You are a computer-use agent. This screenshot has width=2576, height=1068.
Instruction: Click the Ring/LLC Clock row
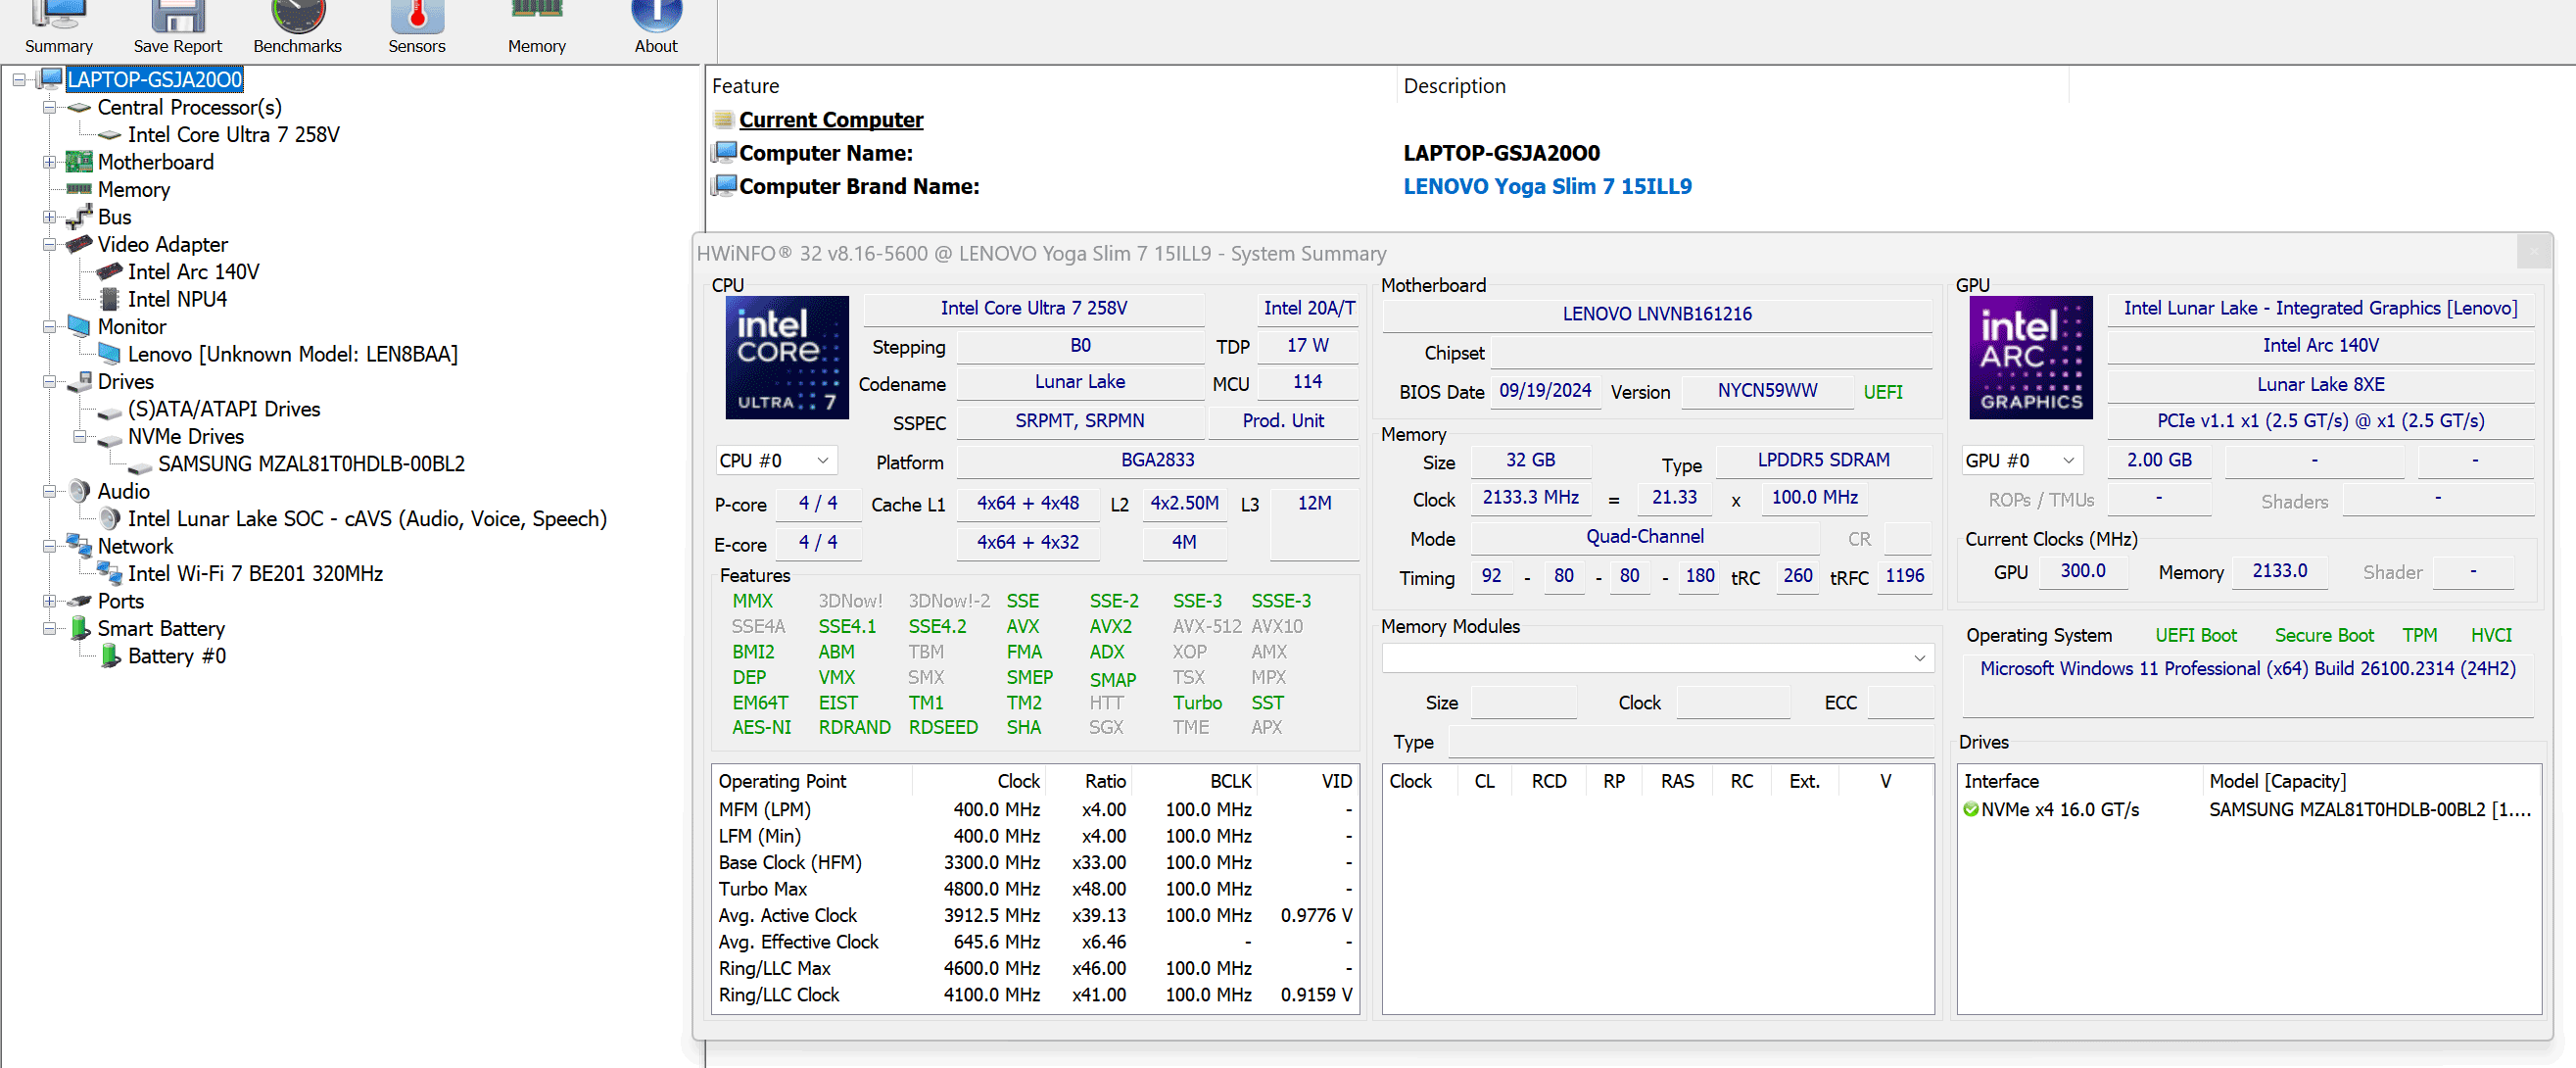[1034, 995]
